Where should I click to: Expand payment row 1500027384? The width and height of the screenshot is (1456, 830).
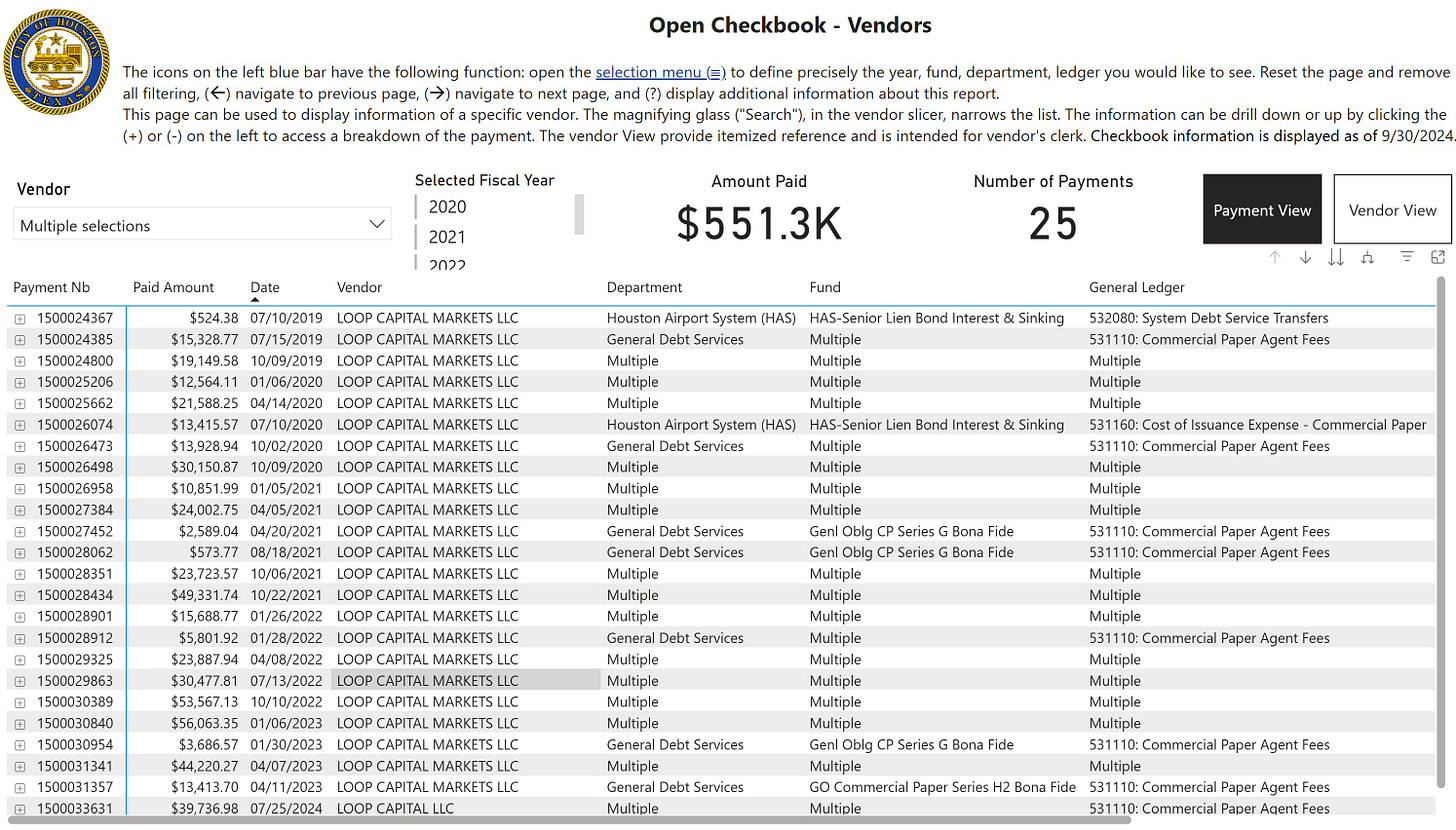20,510
